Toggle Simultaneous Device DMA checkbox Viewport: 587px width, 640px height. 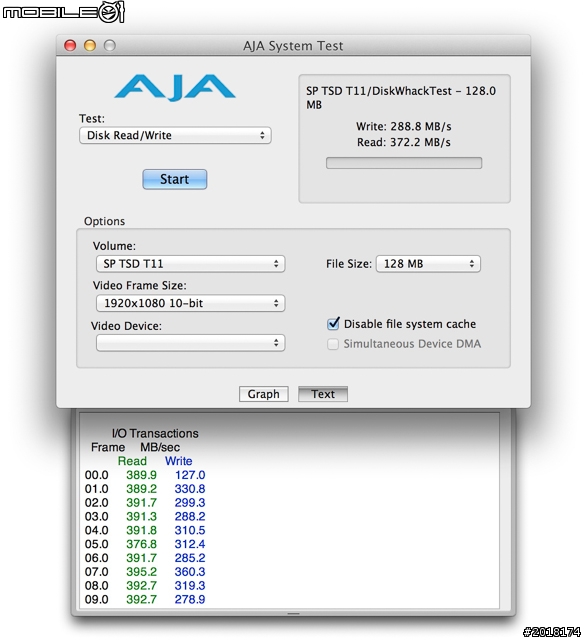(x=333, y=344)
